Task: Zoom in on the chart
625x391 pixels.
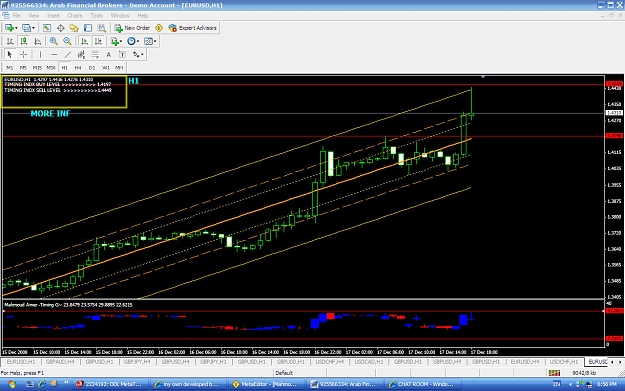Action: click(x=53, y=41)
